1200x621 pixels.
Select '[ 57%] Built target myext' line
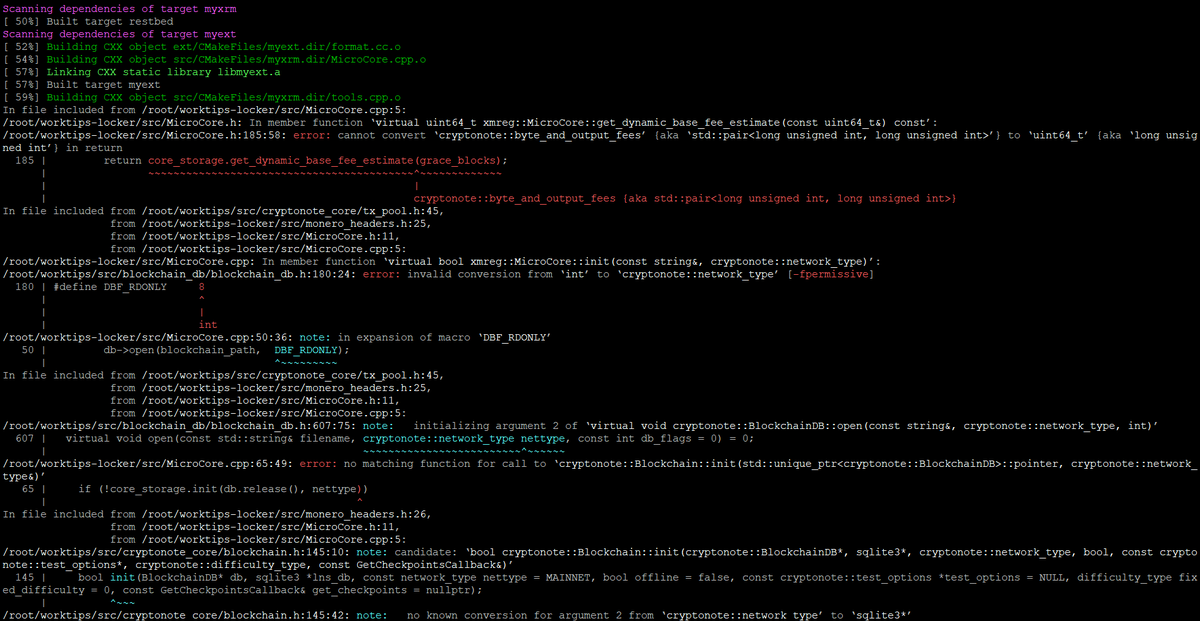[82, 85]
